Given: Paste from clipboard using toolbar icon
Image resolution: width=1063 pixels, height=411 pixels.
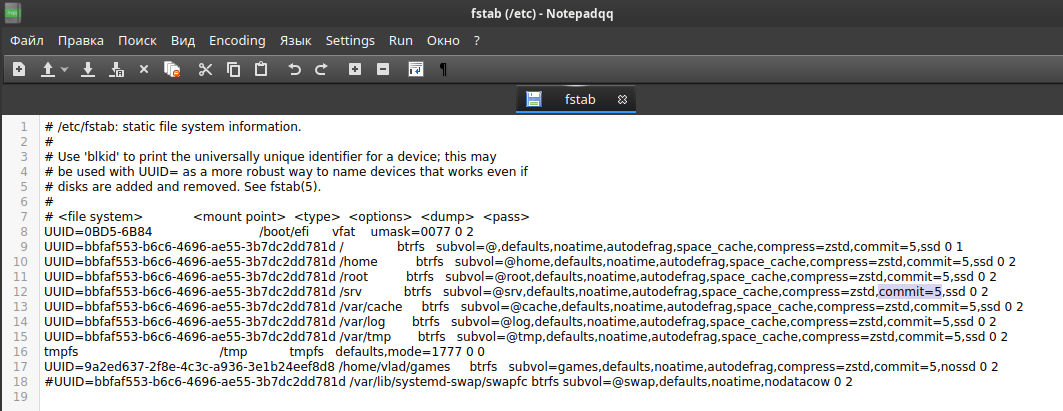Looking at the screenshot, I should pos(261,69).
